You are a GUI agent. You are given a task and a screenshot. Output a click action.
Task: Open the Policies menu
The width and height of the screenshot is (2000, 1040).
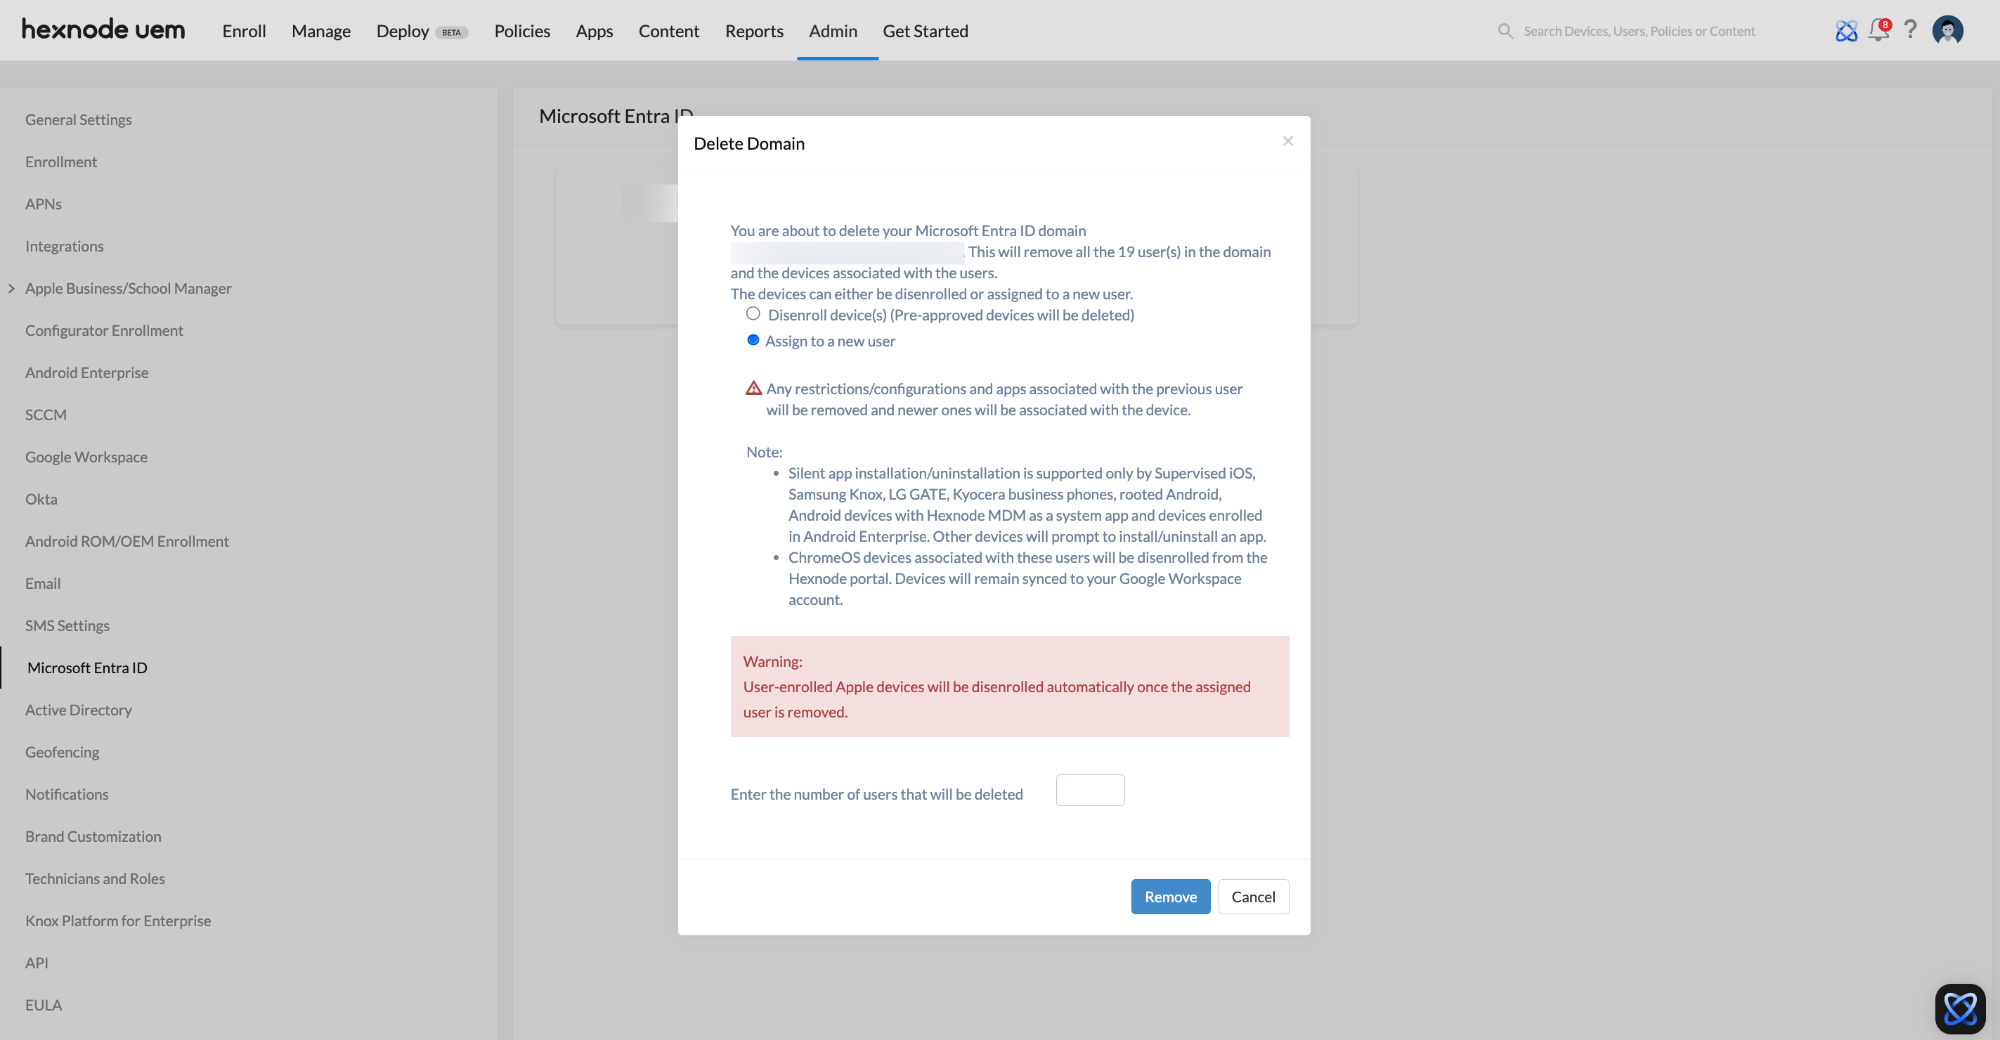(x=522, y=31)
